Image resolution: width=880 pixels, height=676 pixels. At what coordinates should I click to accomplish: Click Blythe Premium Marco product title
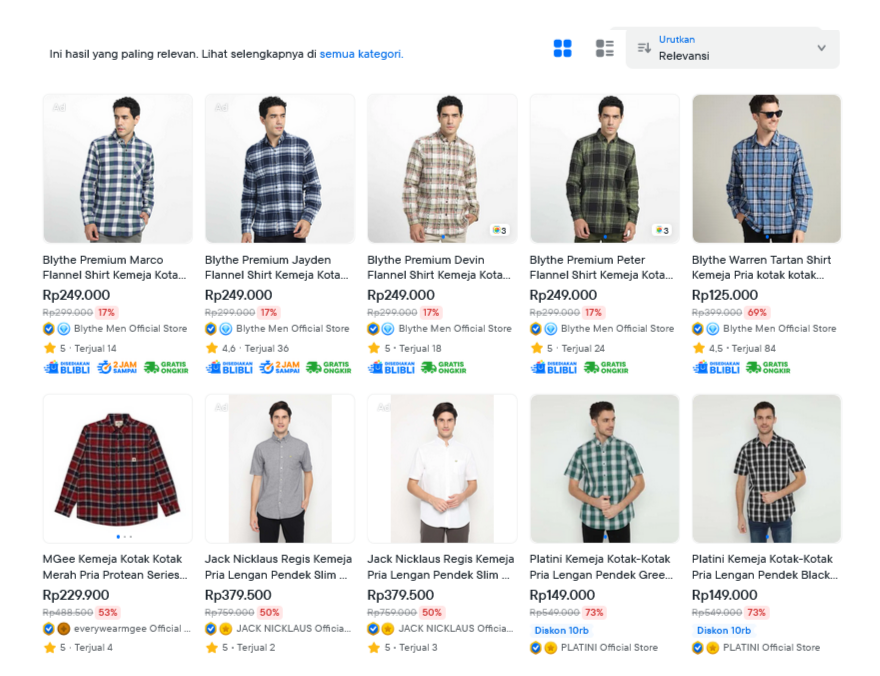(x=114, y=268)
